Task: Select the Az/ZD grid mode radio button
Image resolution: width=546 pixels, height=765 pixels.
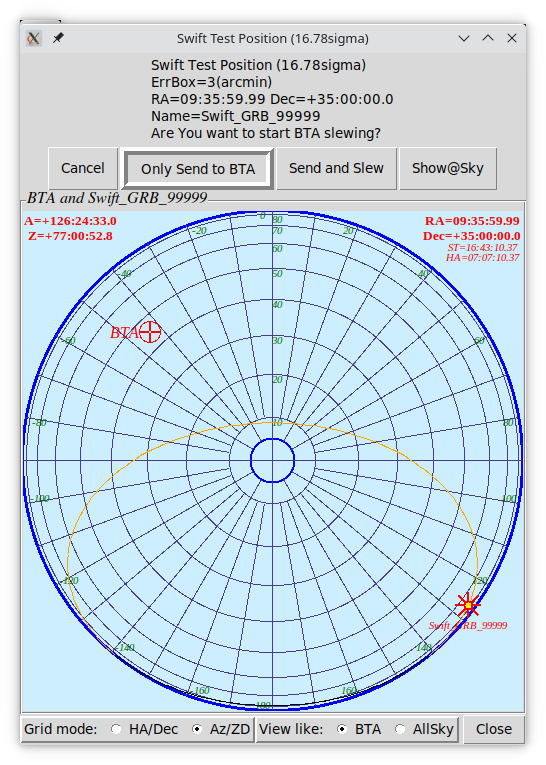Action: [x=197, y=729]
